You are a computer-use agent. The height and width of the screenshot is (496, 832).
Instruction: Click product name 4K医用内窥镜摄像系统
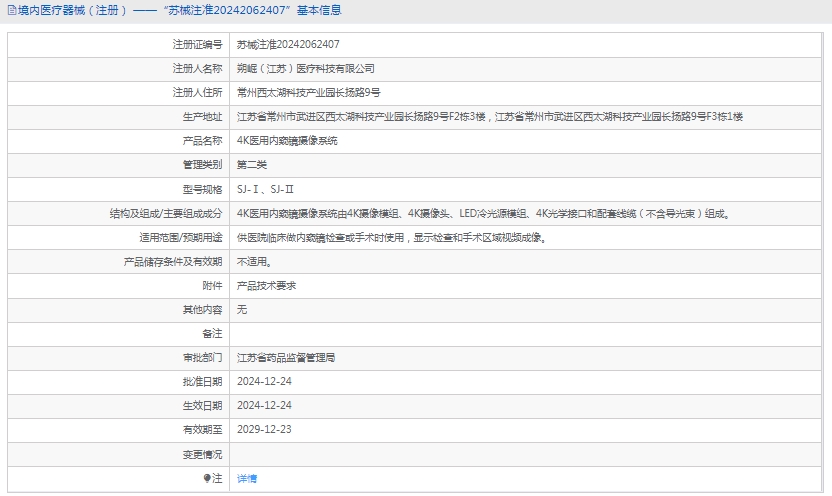[x=287, y=141]
